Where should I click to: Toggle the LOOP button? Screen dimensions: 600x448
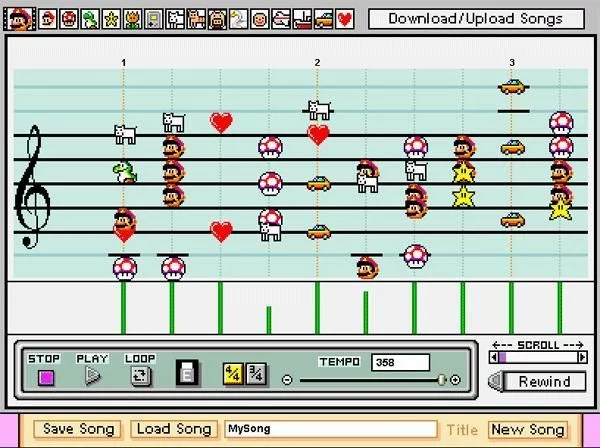pyautogui.click(x=140, y=376)
